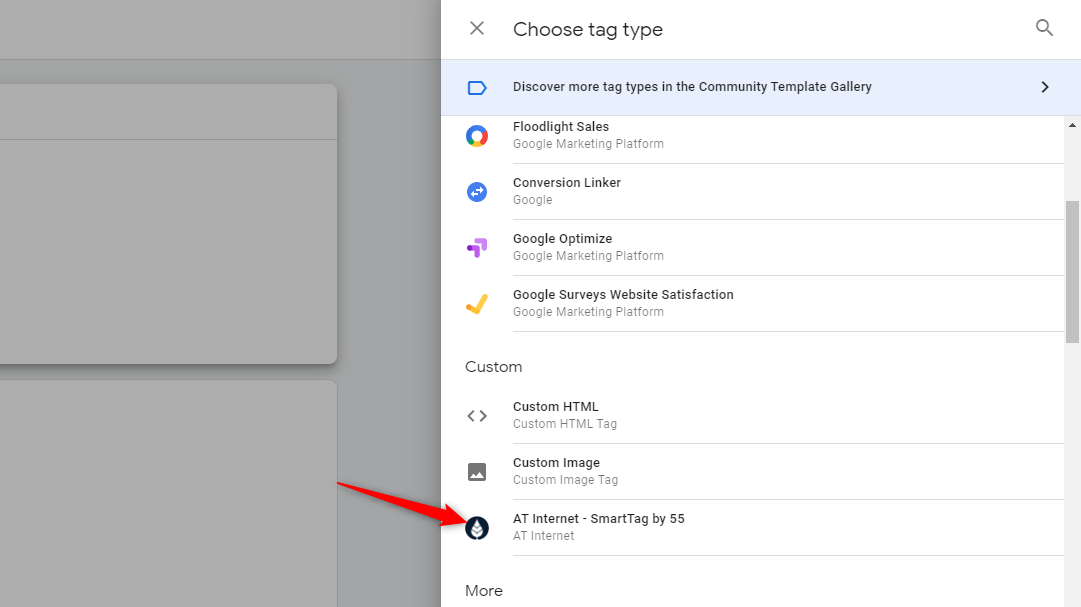The width and height of the screenshot is (1081, 607).
Task: Click the purple Google Optimize icon
Action: 477,248
